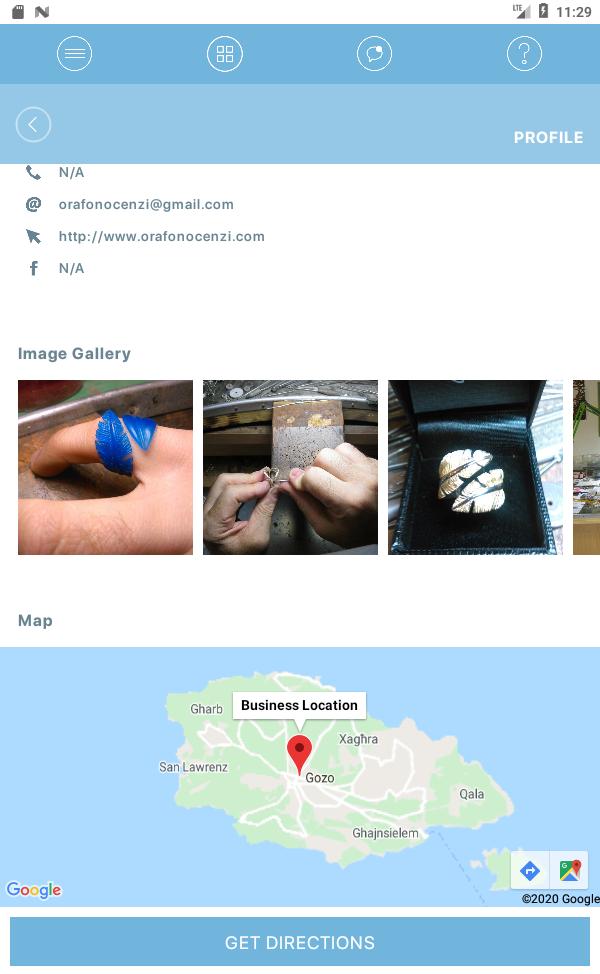600x974 pixels.
Task: Open the Google Maps app icon on map
Action: (x=570, y=870)
